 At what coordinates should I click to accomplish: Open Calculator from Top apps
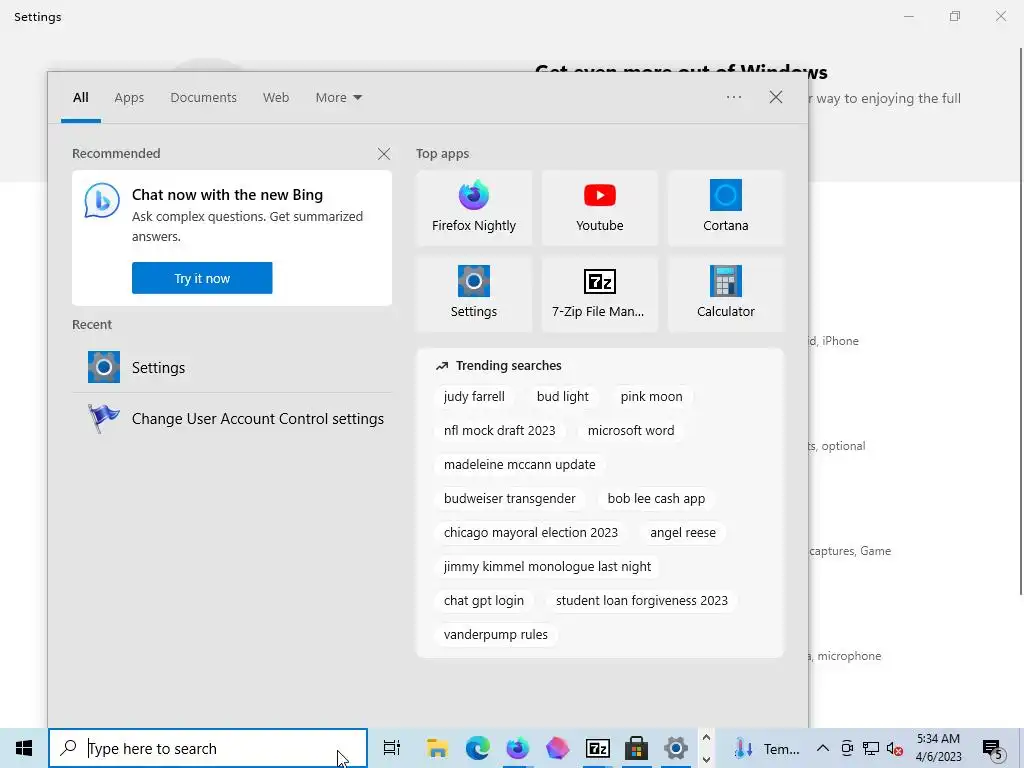(x=726, y=294)
